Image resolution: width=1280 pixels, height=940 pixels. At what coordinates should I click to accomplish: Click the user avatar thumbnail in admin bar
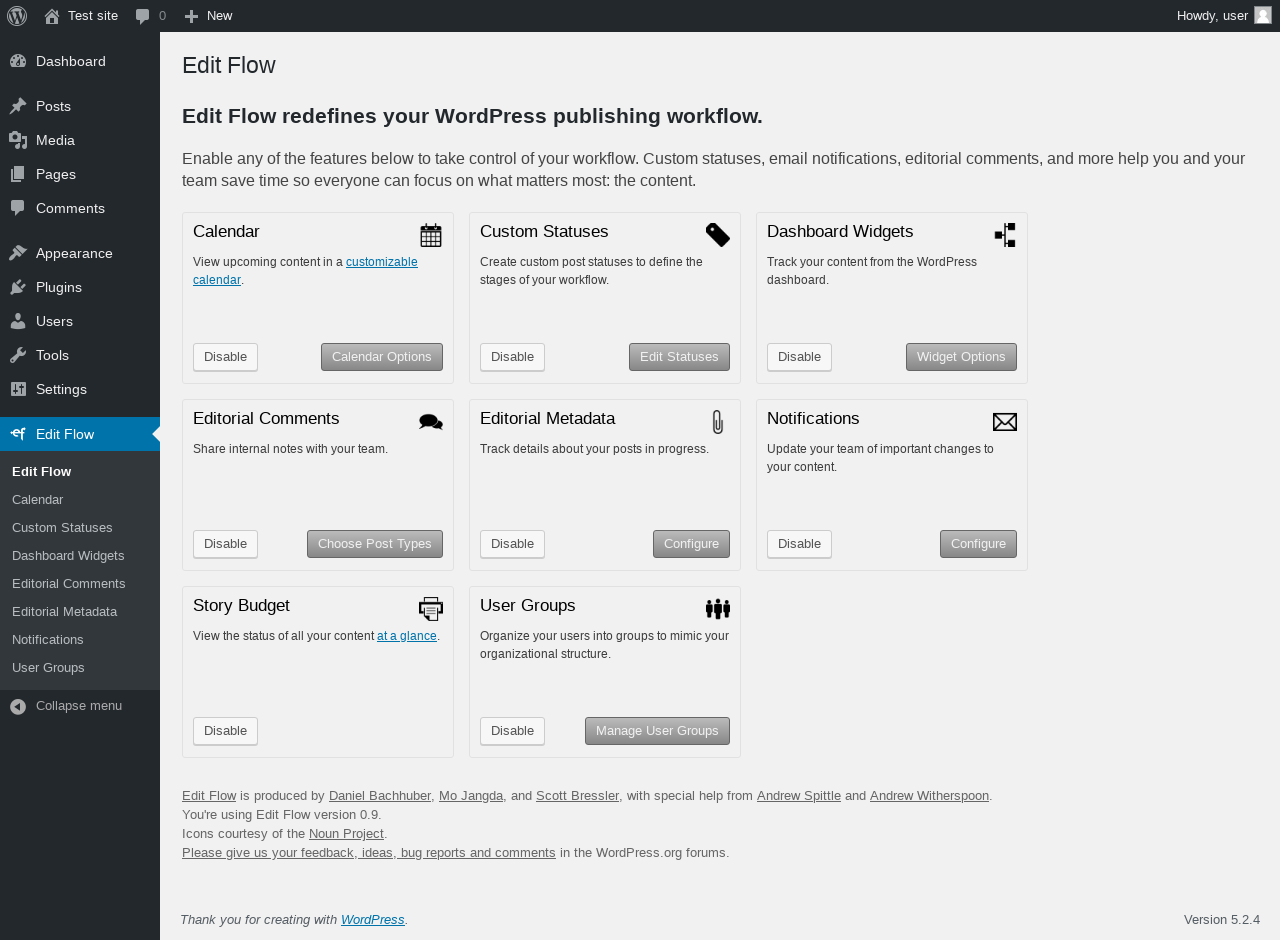point(1263,15)
